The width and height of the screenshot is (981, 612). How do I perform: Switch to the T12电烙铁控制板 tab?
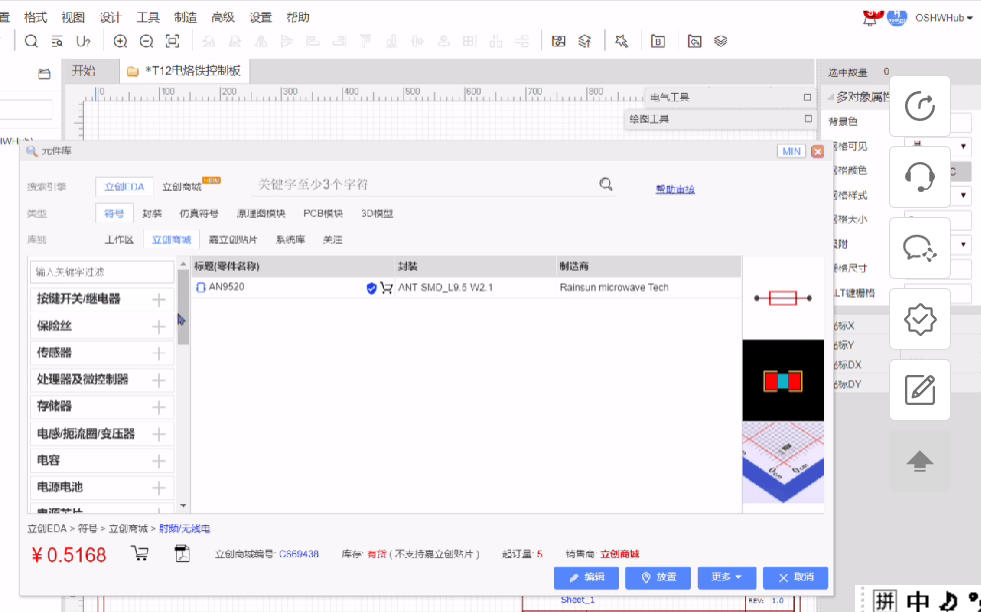coord(185,71)
